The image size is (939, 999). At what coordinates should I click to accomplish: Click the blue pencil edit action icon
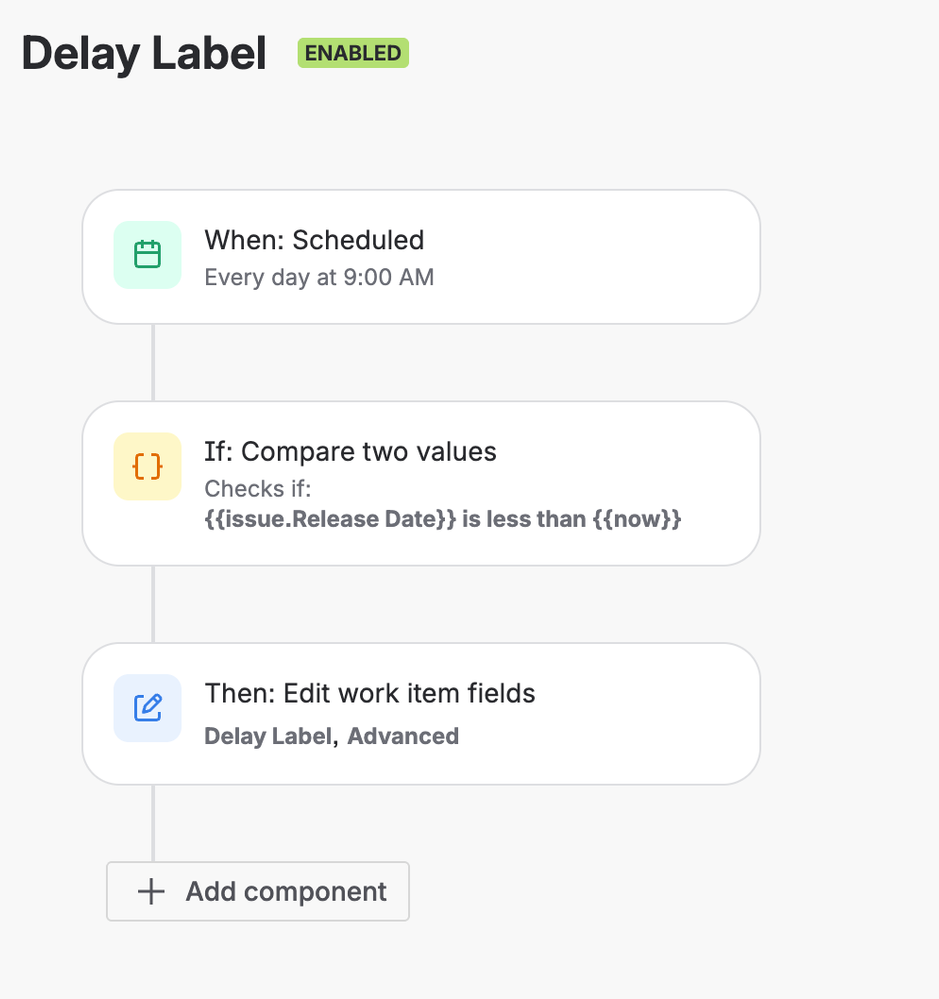click(147, 708)
